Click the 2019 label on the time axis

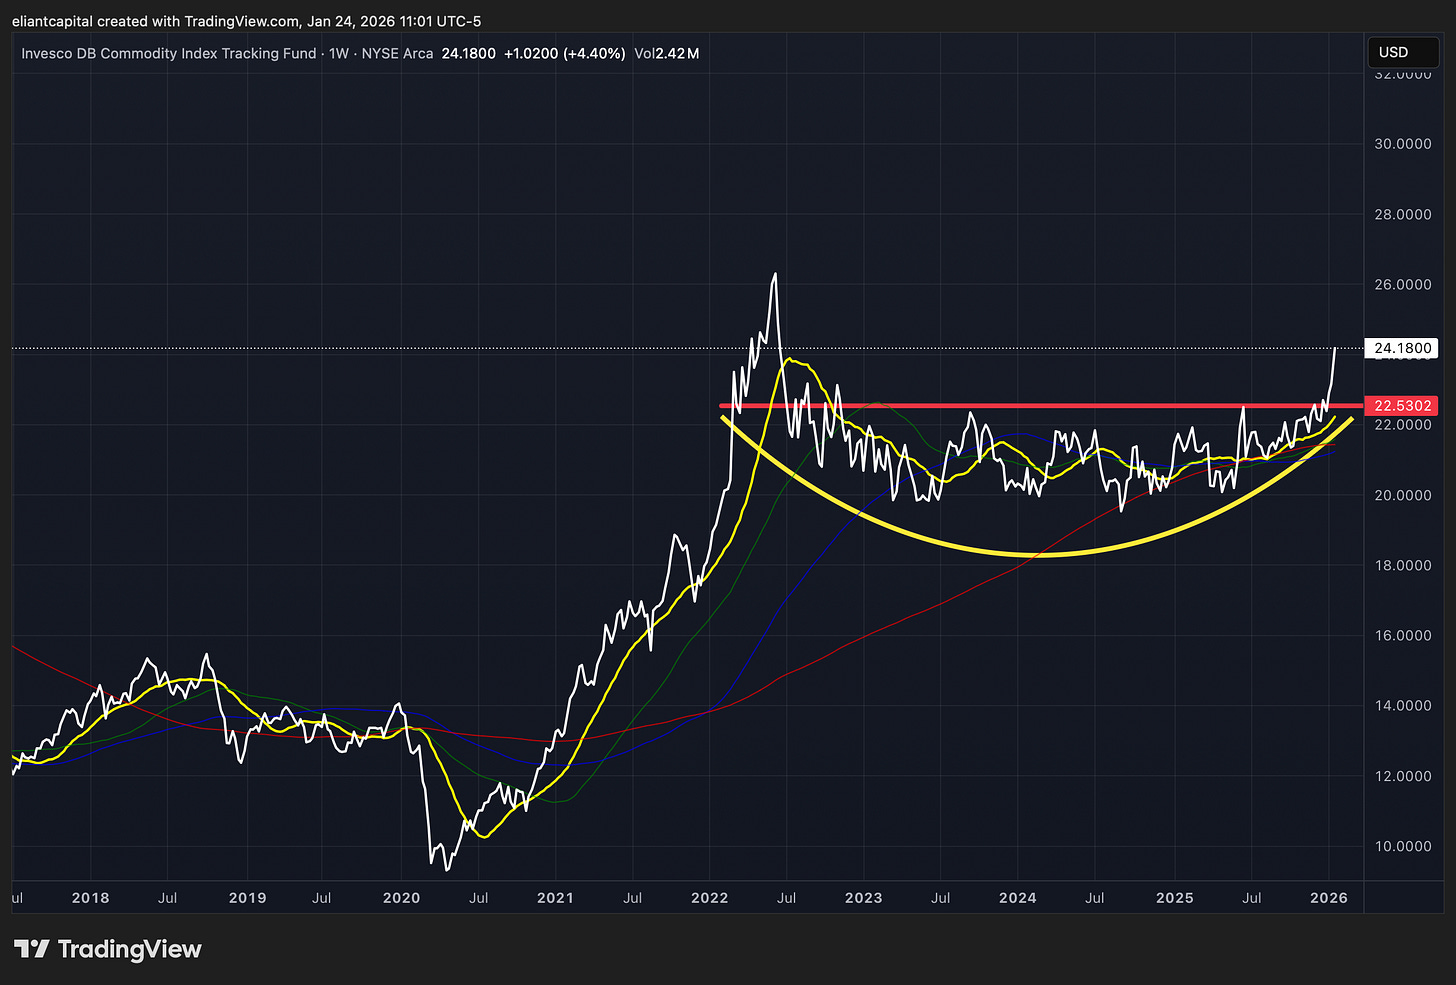tap(247, 897)
